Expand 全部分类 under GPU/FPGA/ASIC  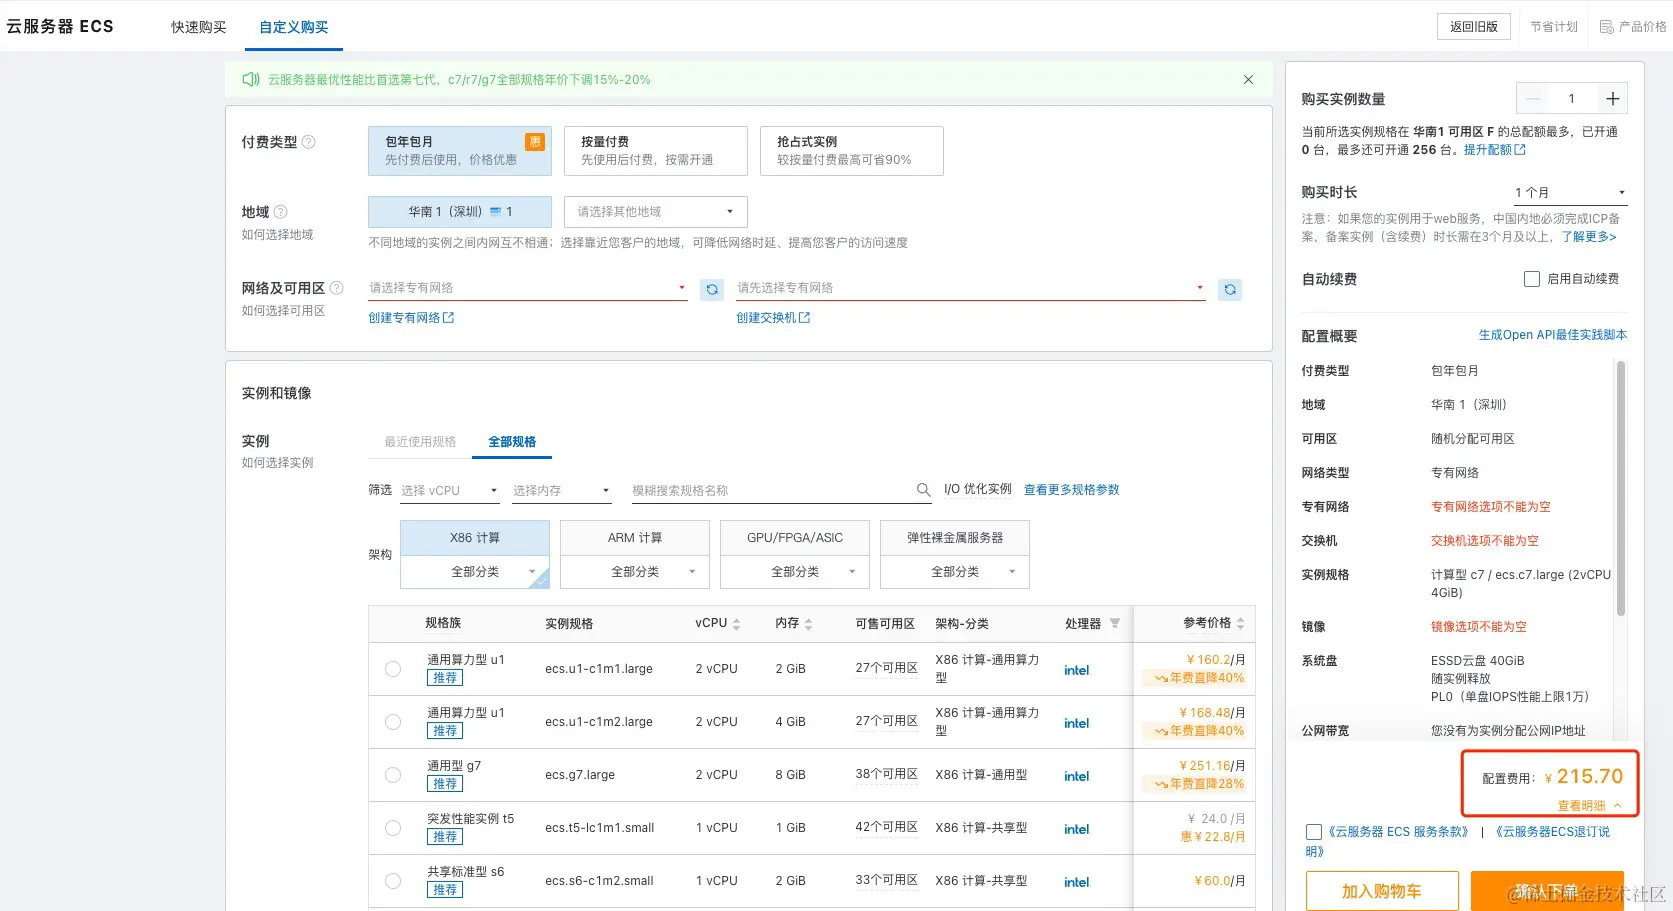click(x=795, y=572)
